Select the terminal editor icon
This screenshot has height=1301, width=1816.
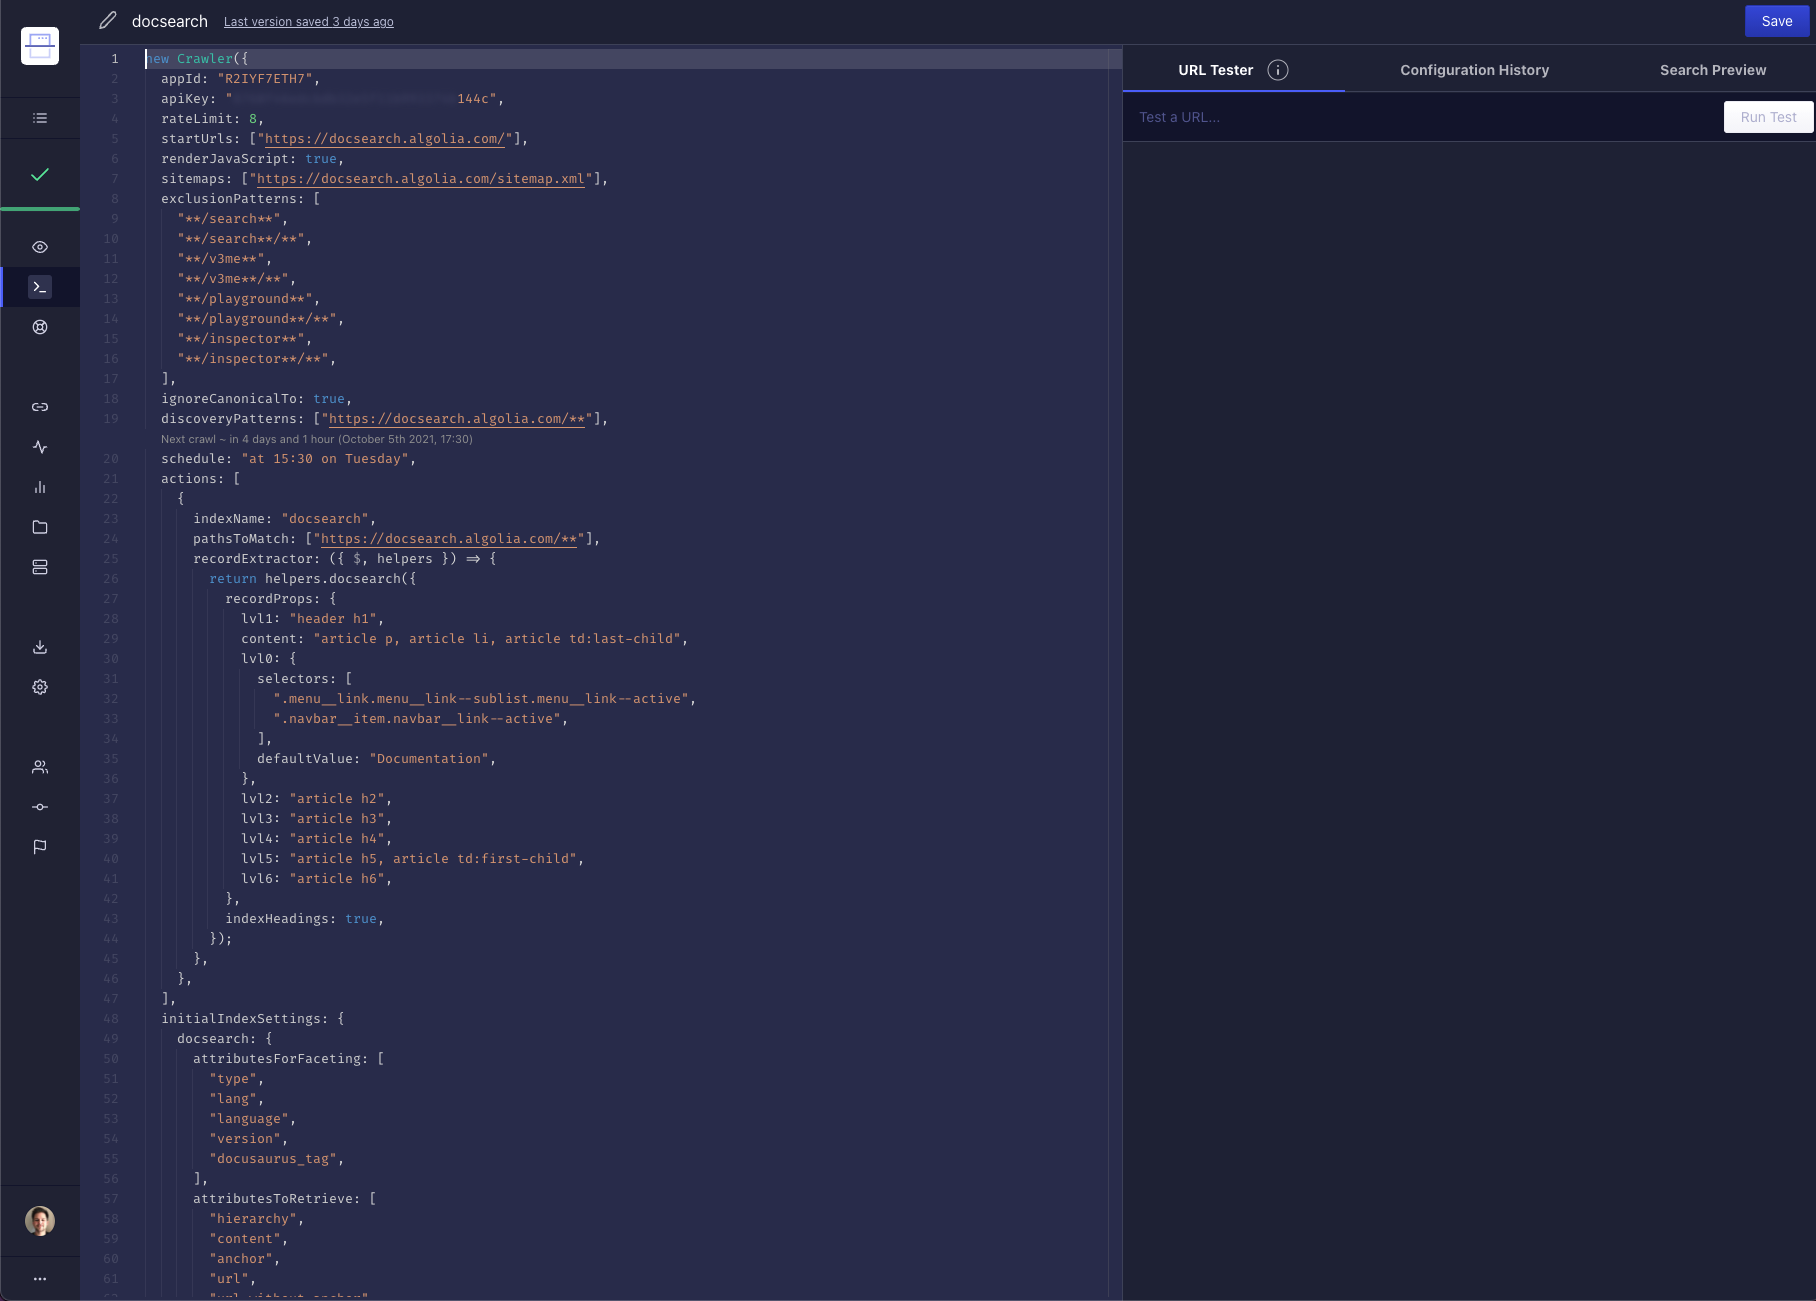click(x=40, y=287)
